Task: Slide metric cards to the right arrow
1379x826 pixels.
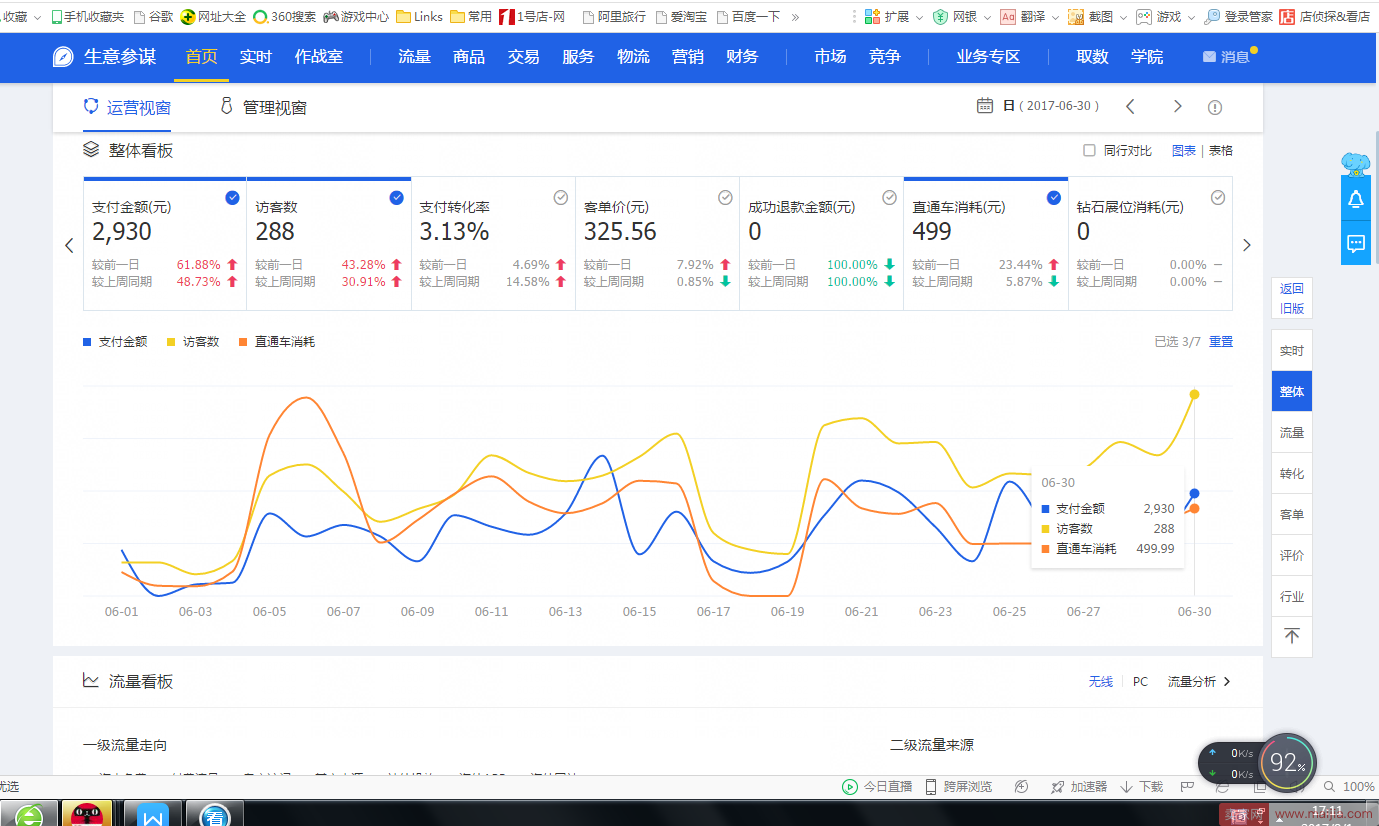Action: coord(1246,245)
